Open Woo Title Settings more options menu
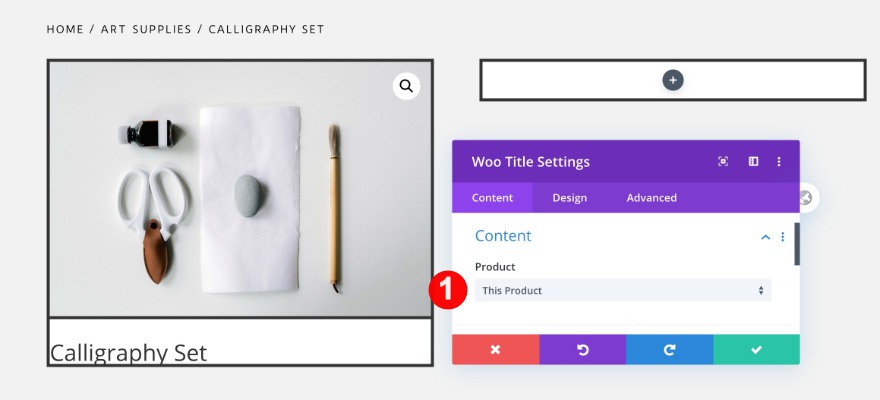This screenshot has height=400, width=880. point(779,162)
